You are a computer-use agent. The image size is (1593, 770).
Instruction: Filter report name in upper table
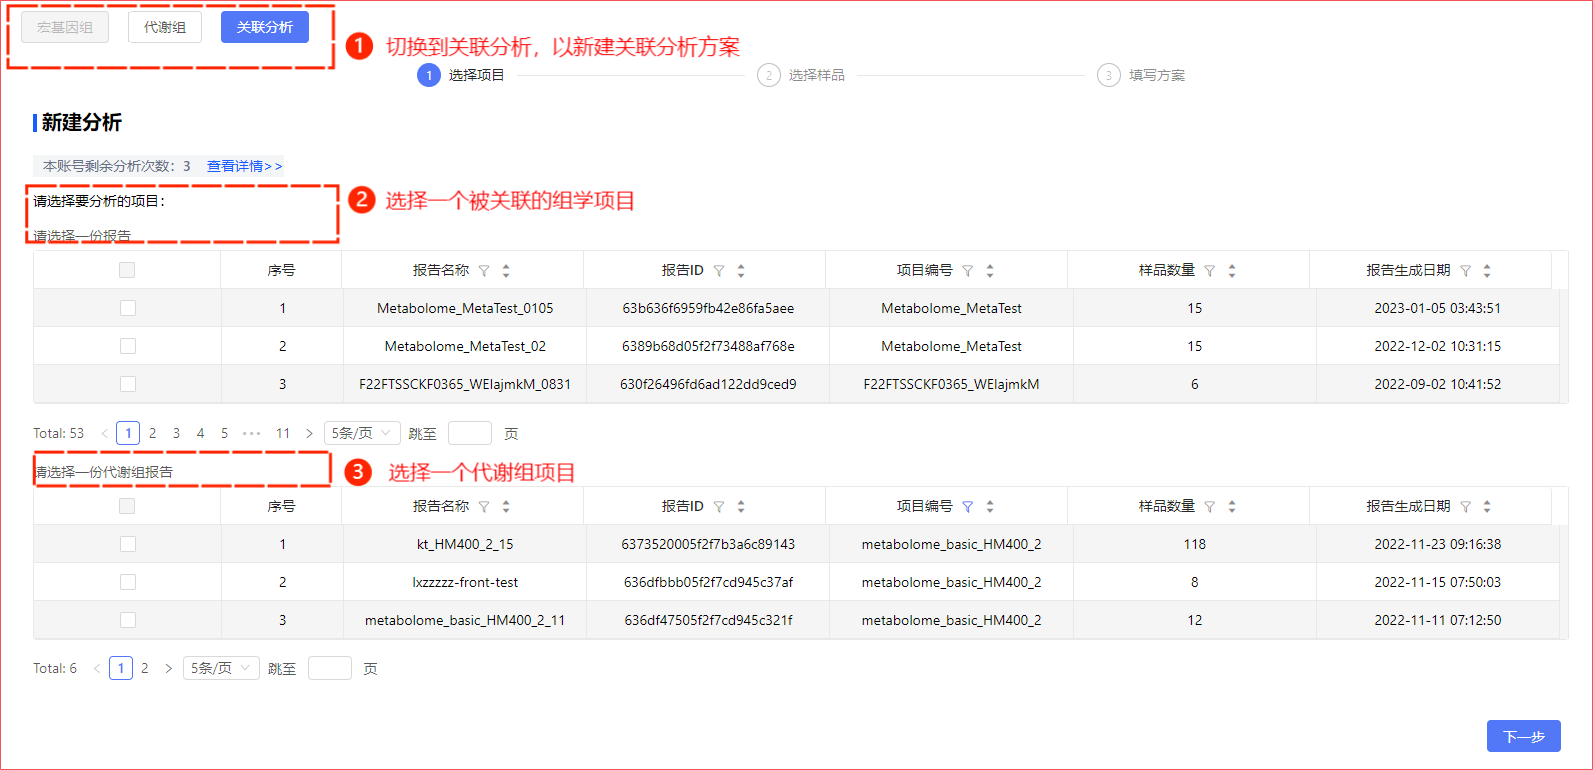pyautogui.click(x=484, y=271)
